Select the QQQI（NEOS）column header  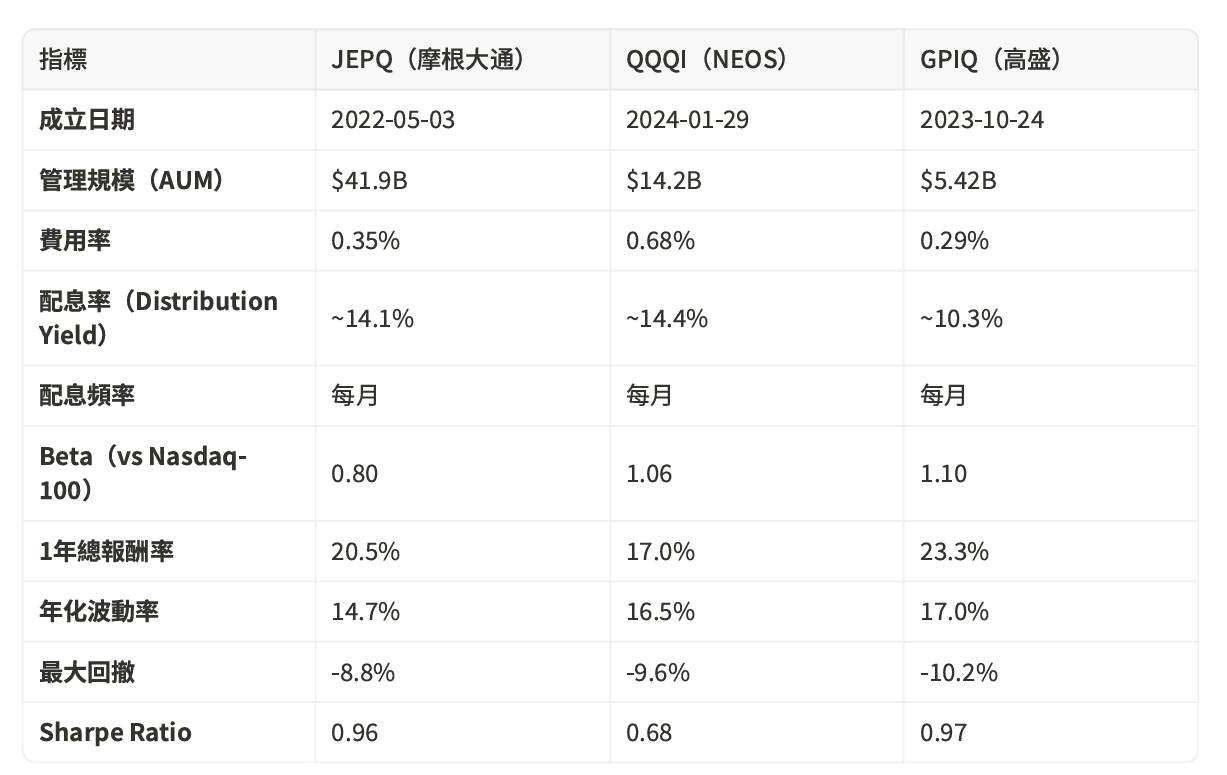(x=707, y=59)
